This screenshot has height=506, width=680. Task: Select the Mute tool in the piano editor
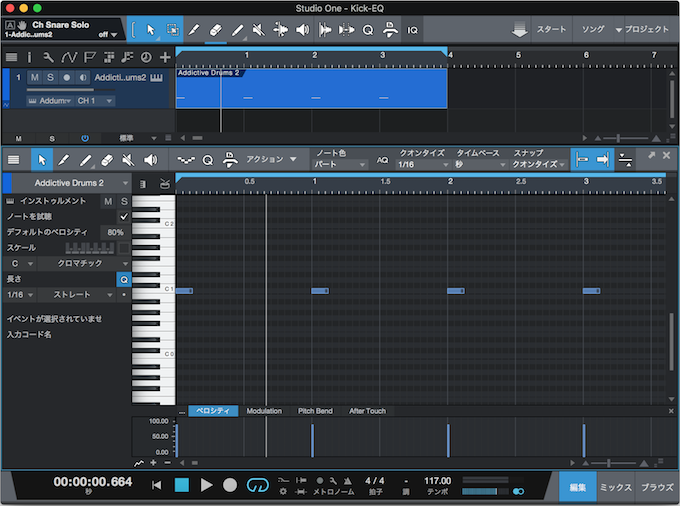(x=128, y=160)
